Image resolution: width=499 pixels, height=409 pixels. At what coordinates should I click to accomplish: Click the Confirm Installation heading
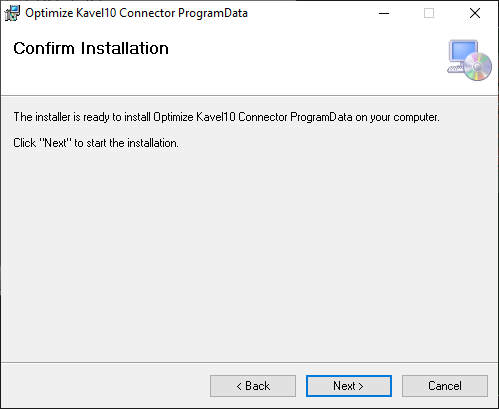pos(91,48)
